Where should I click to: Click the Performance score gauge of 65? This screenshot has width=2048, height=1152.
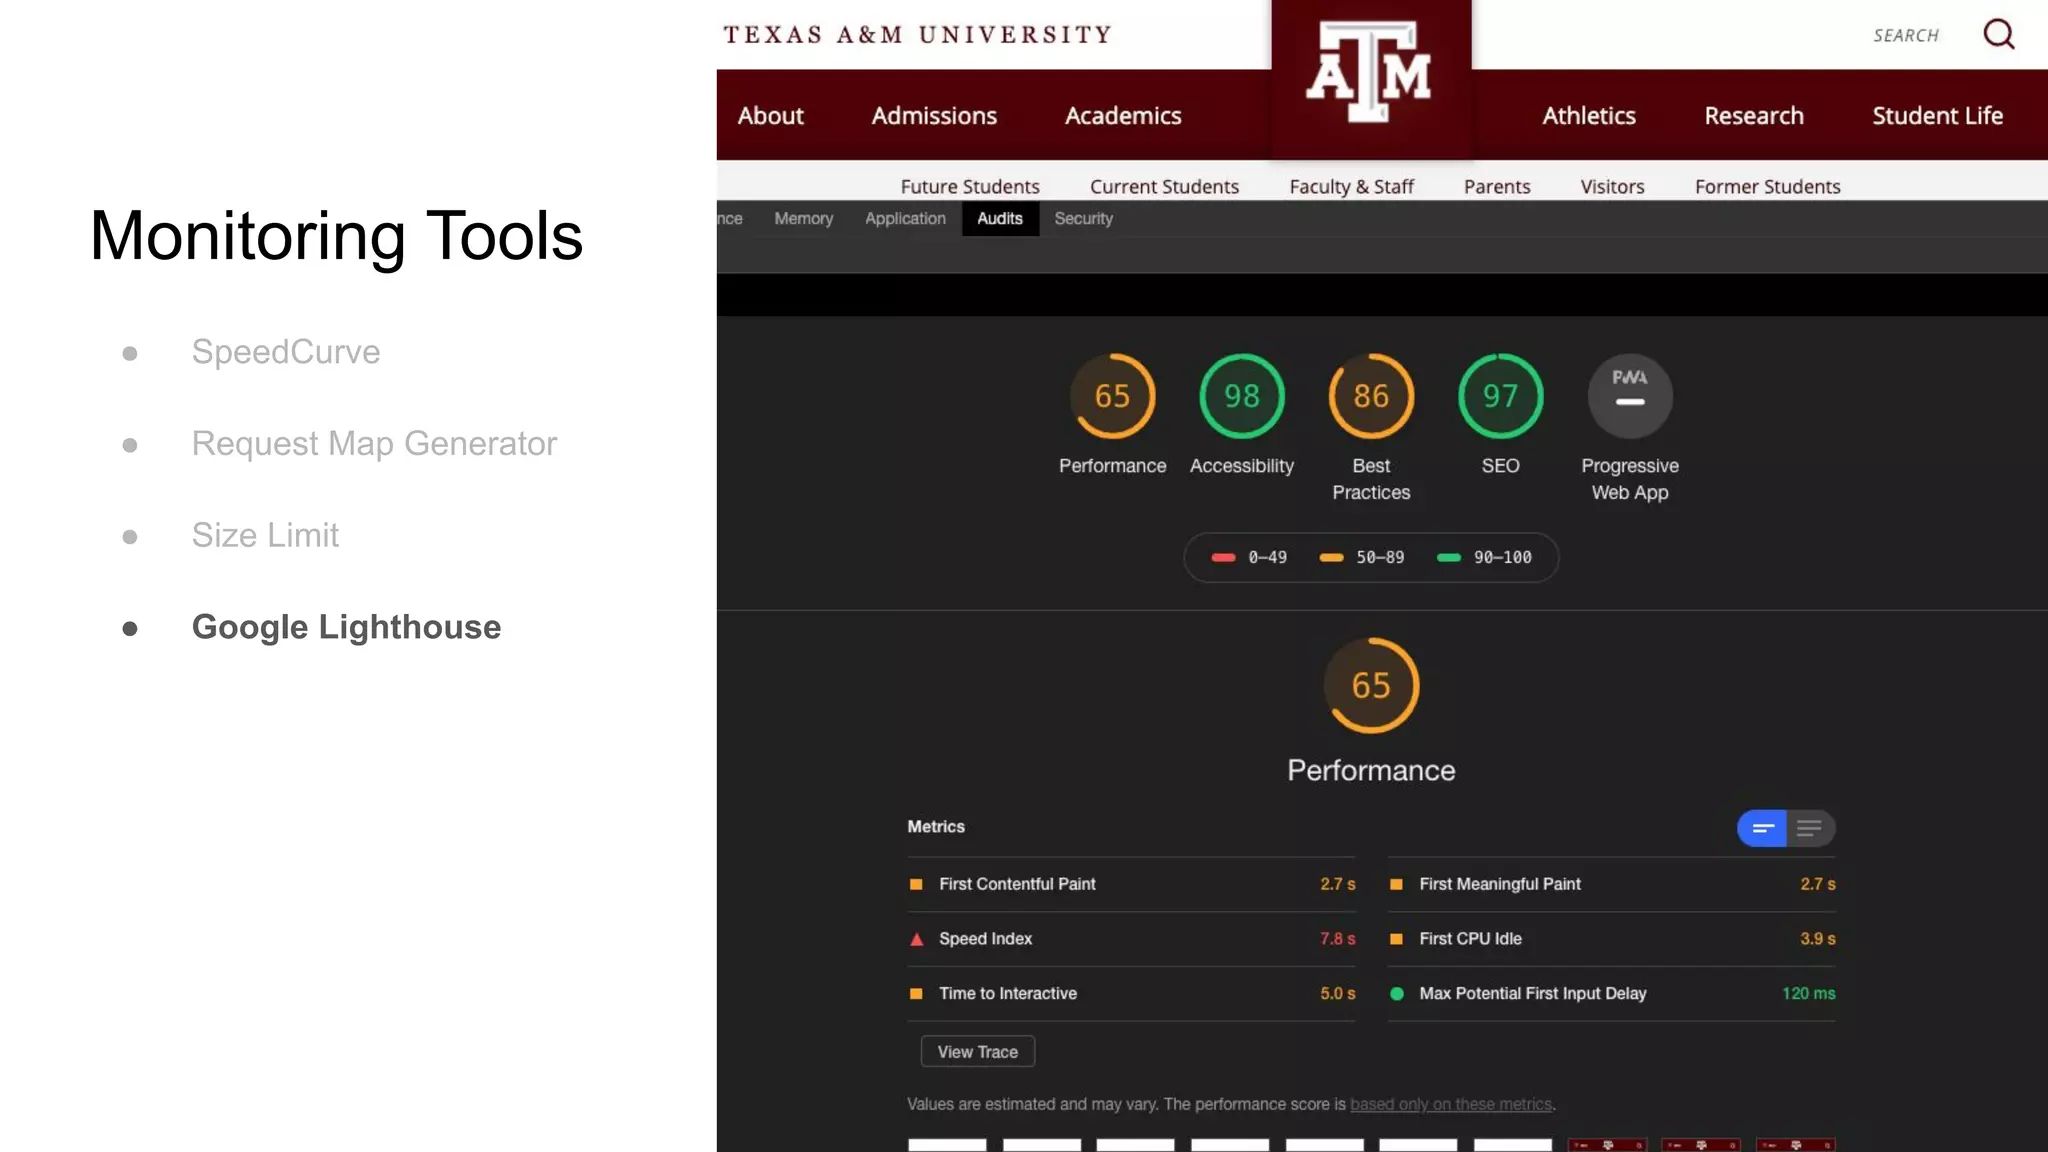[x=1112, y=396]
